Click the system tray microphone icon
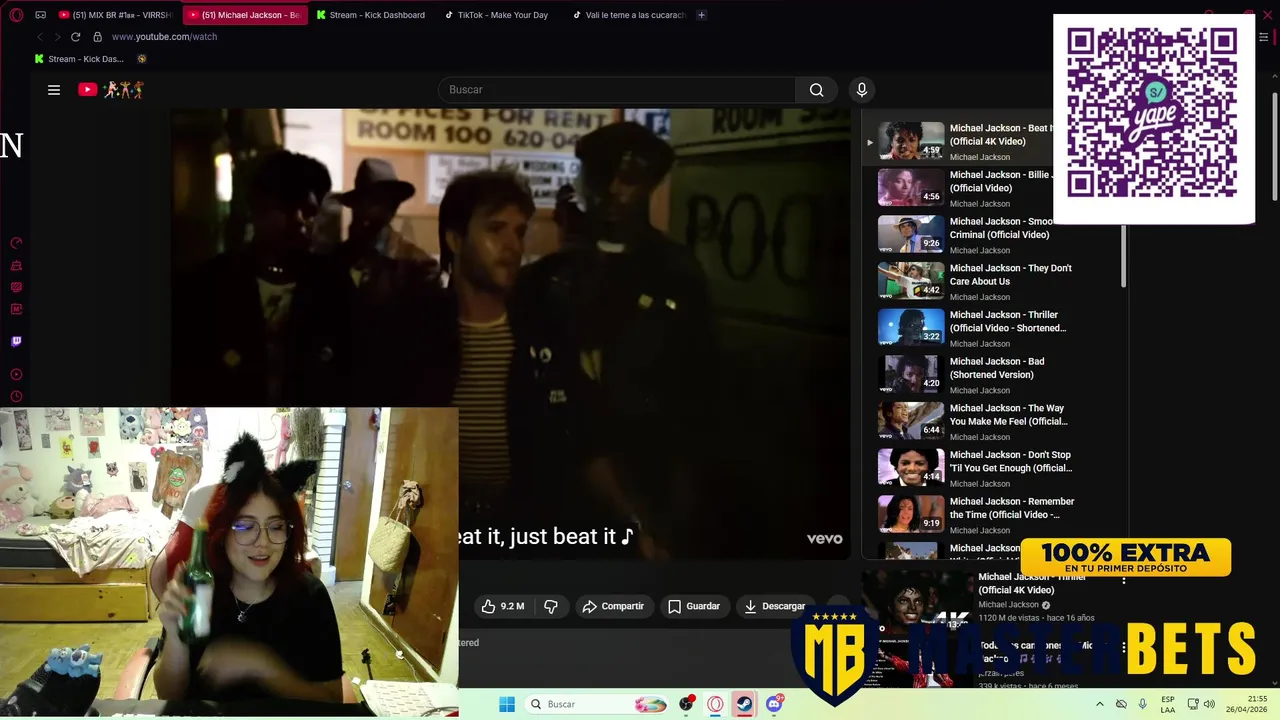The width and height of the screenshot is (1280, 720). pos(1143,704)
